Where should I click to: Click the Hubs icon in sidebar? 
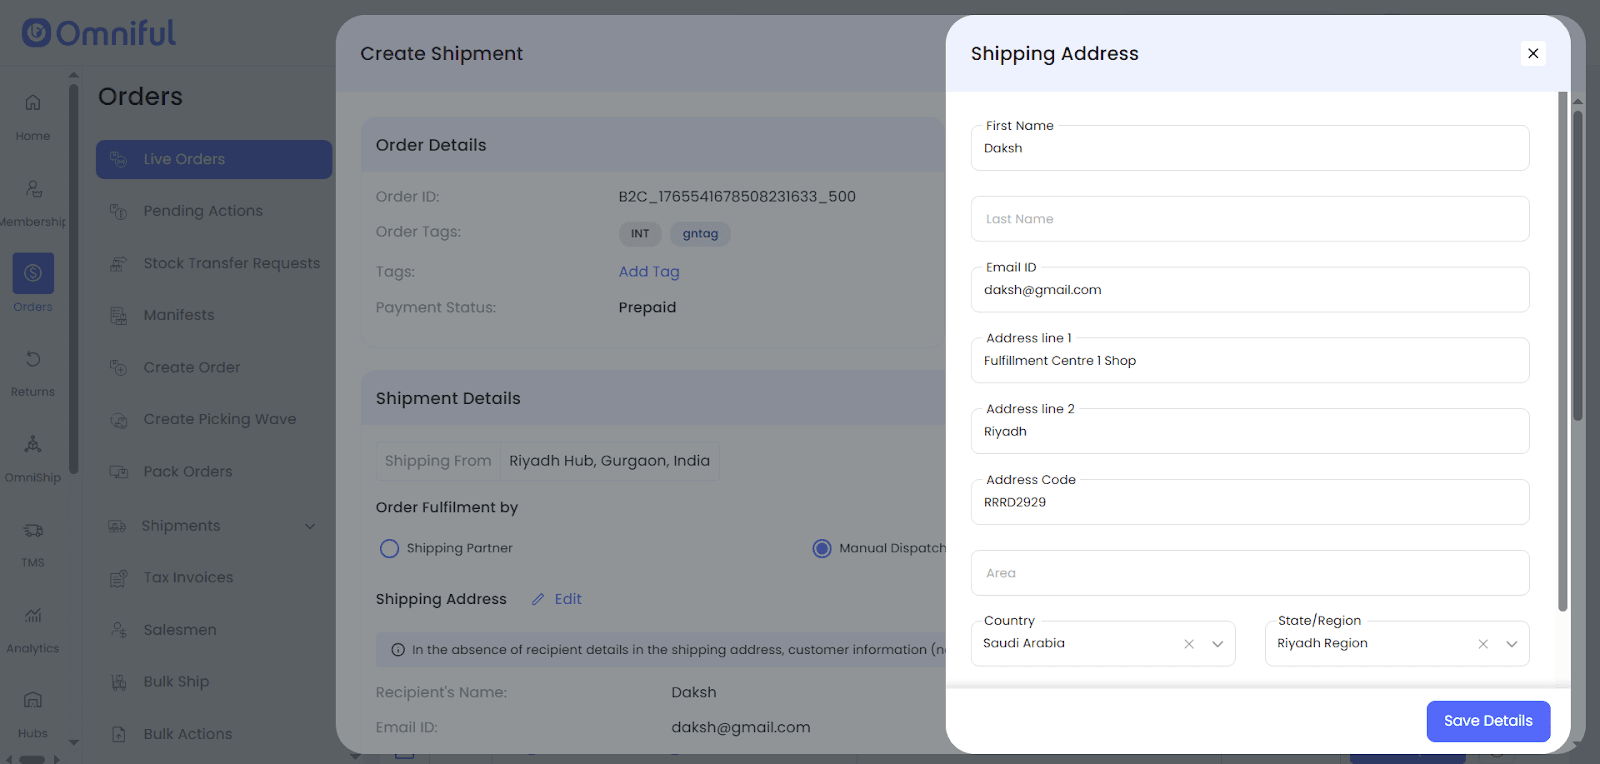(33, 700)
